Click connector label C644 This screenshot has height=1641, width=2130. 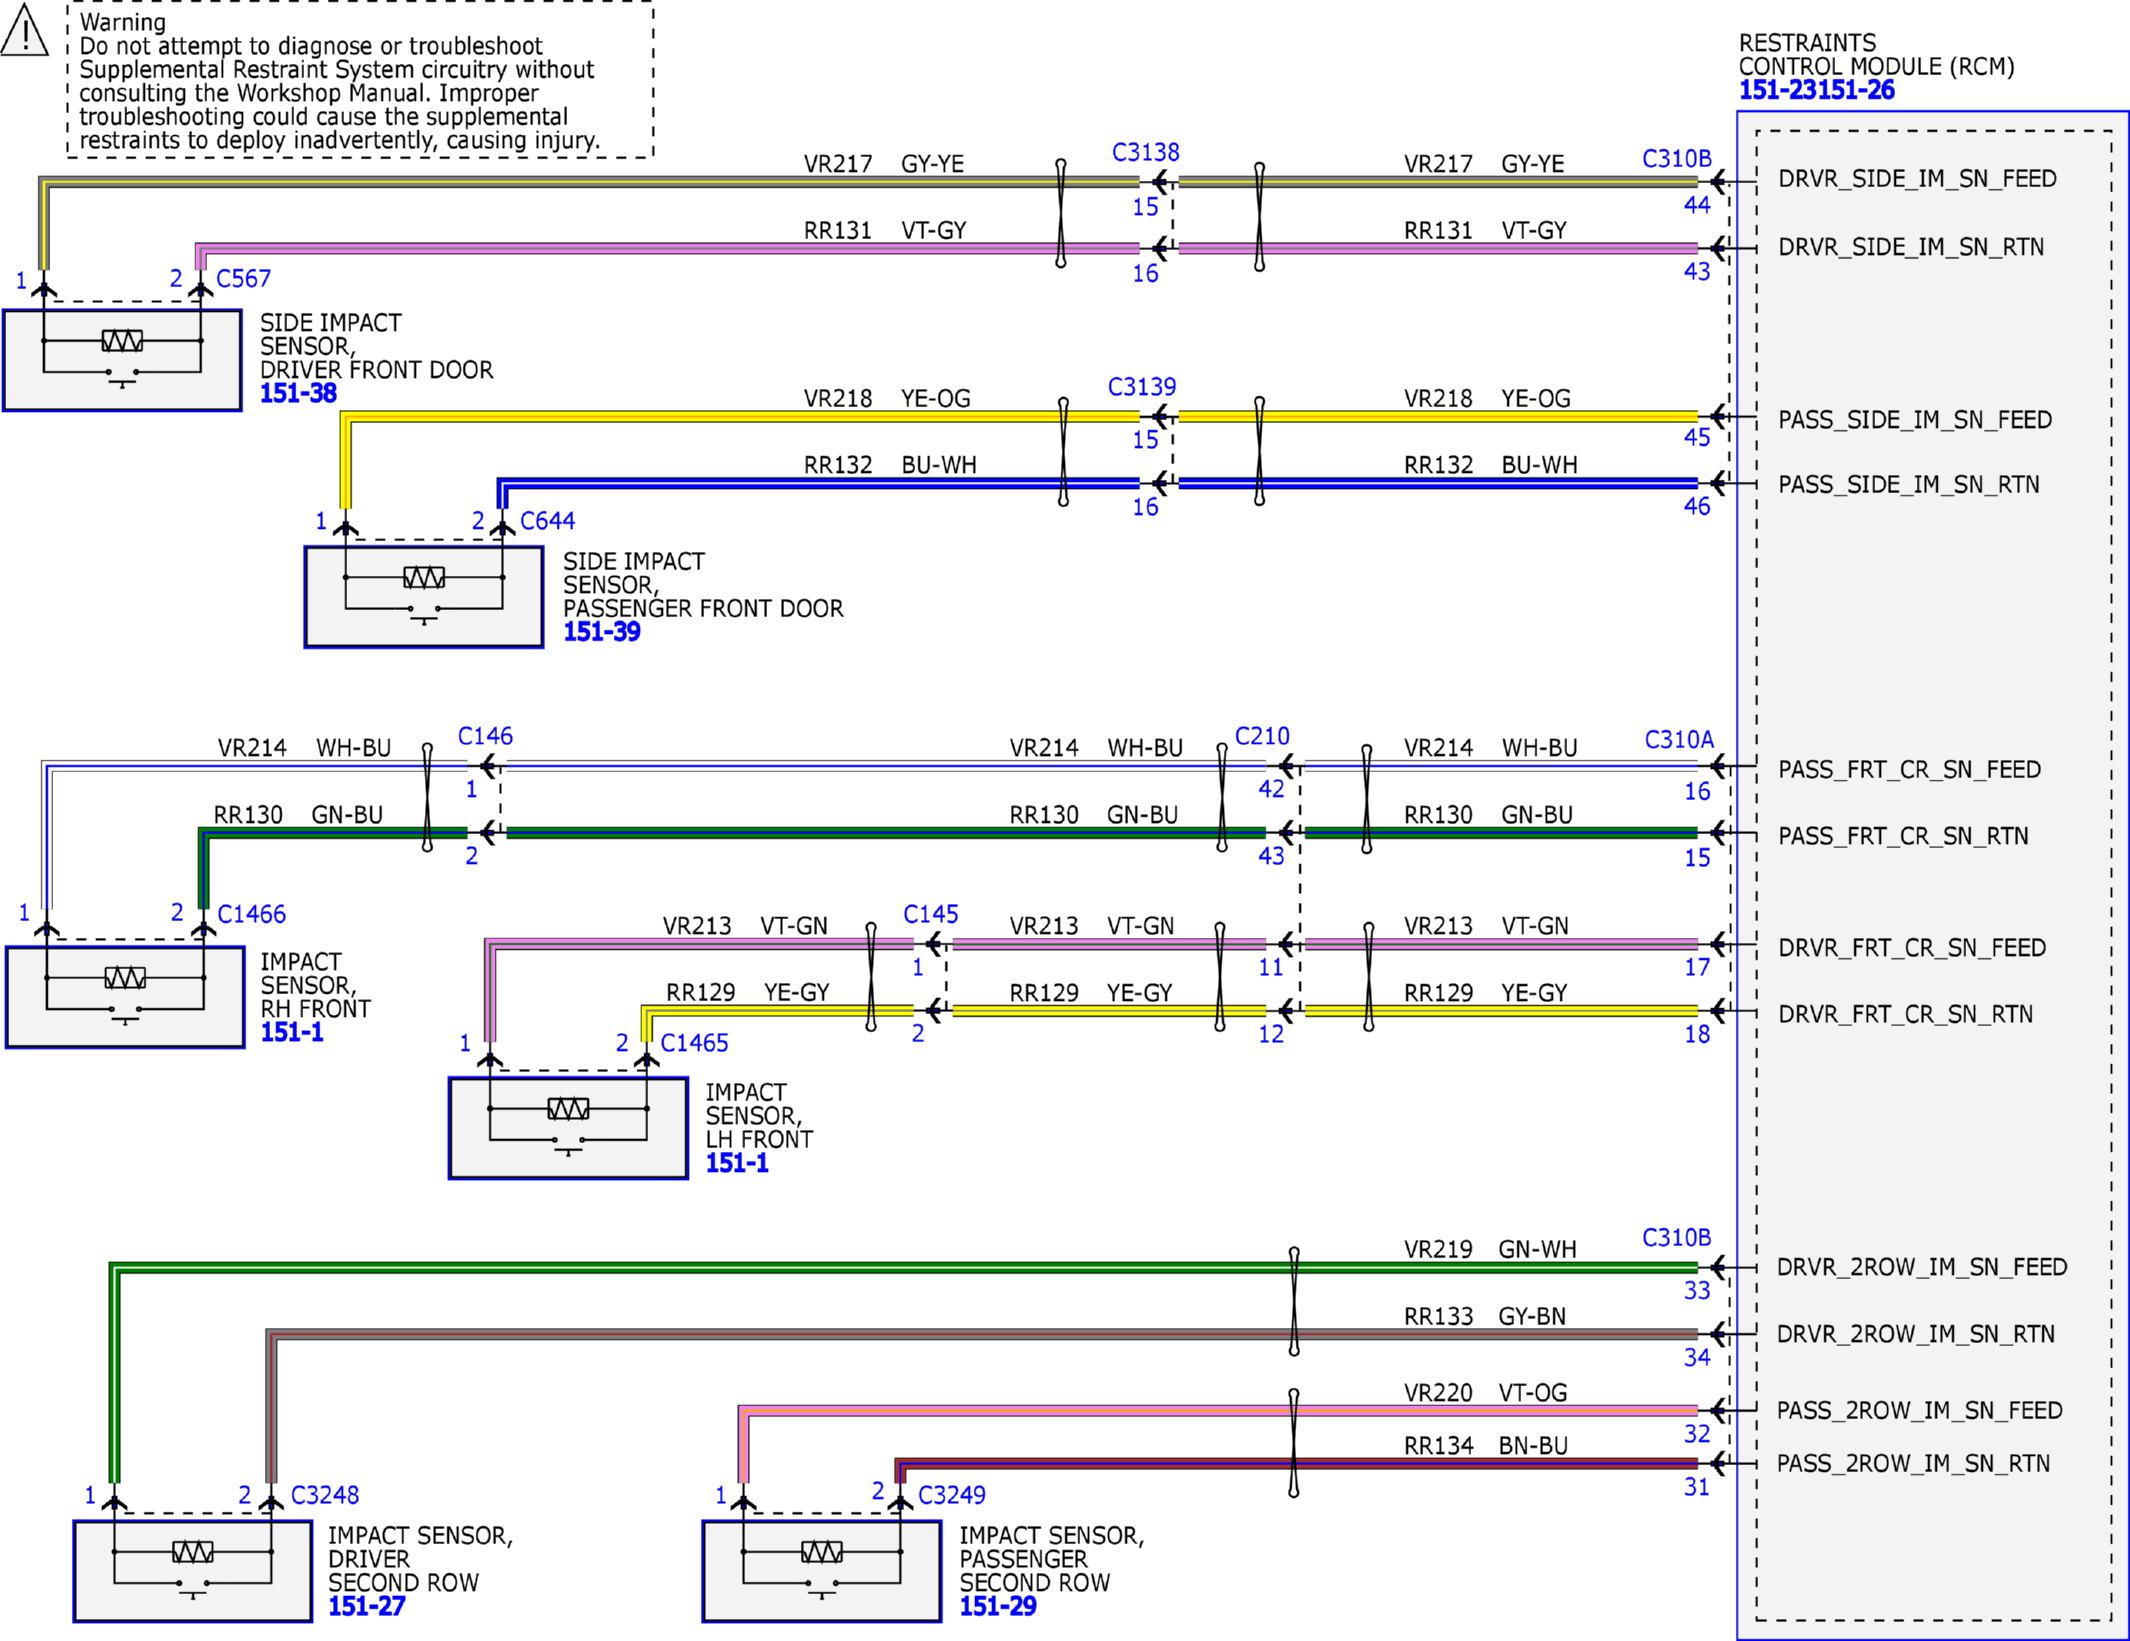tap(547, 521)
